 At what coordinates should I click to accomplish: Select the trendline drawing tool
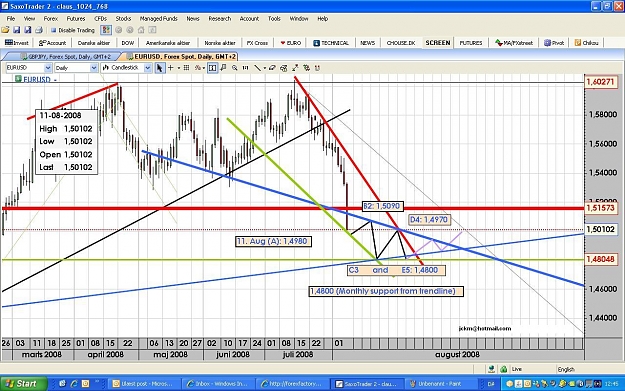click(x=257, y=68)
